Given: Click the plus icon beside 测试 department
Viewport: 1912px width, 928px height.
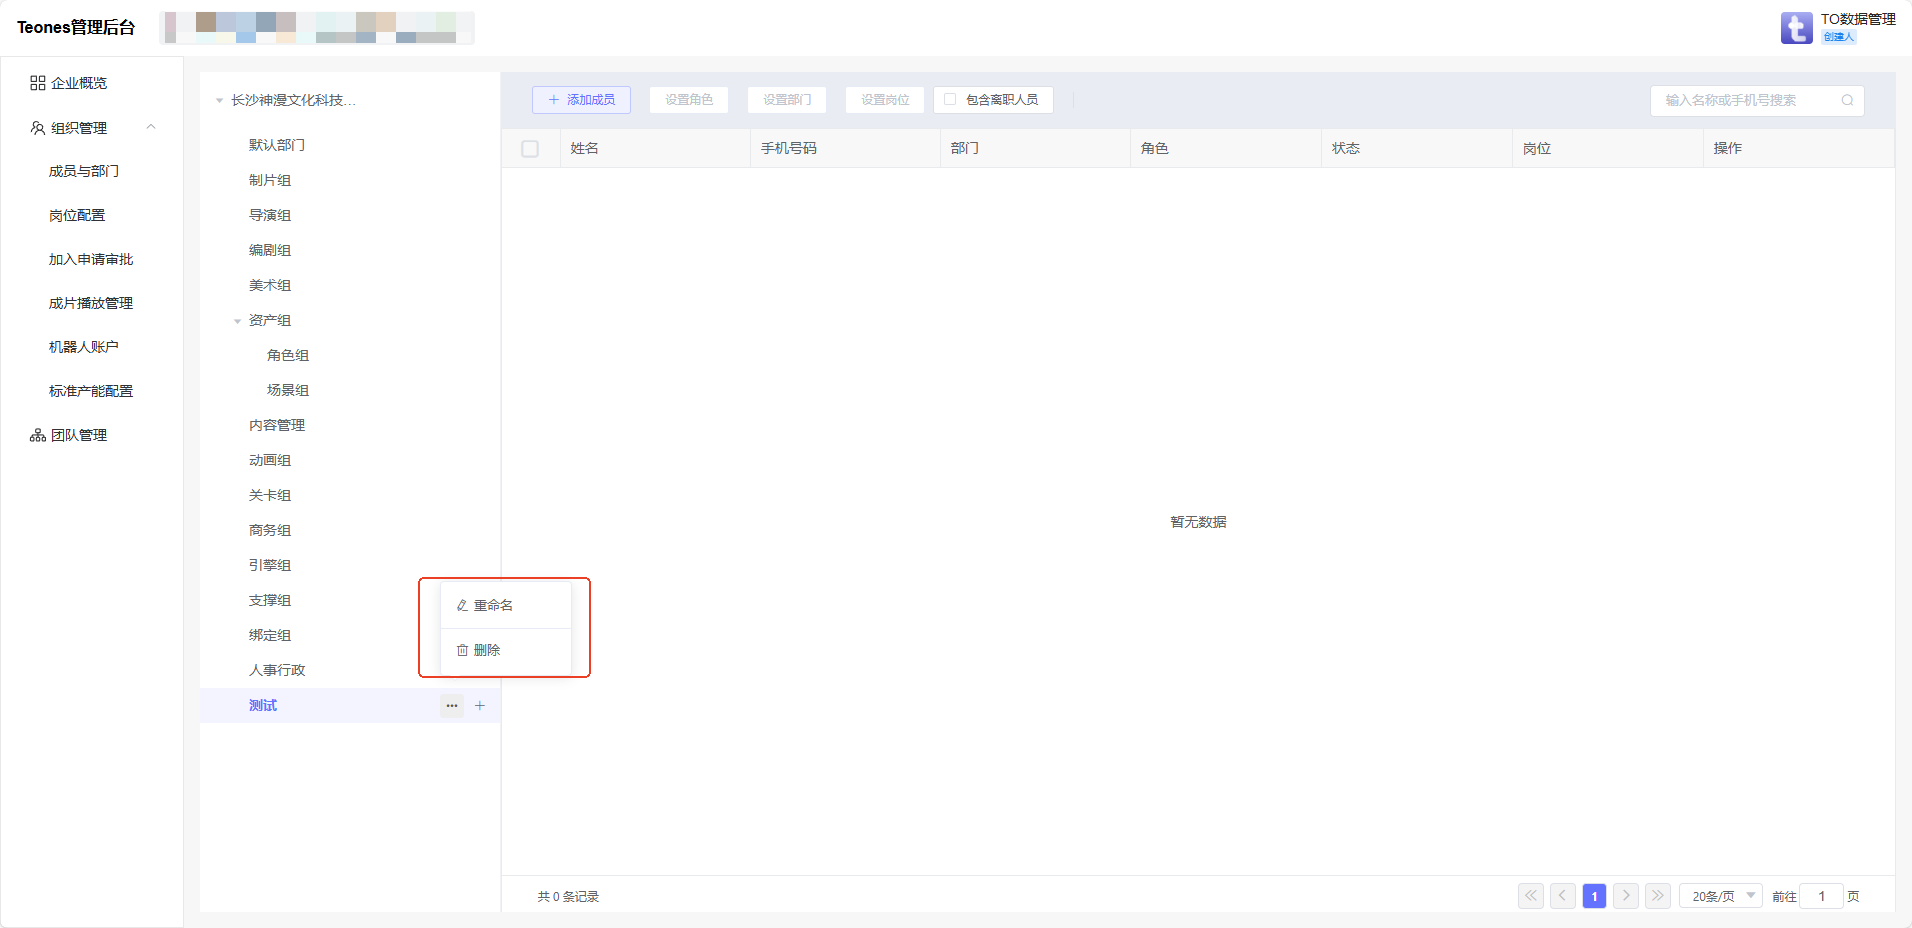Looking at the screenshot, I should tap(480, 706).
